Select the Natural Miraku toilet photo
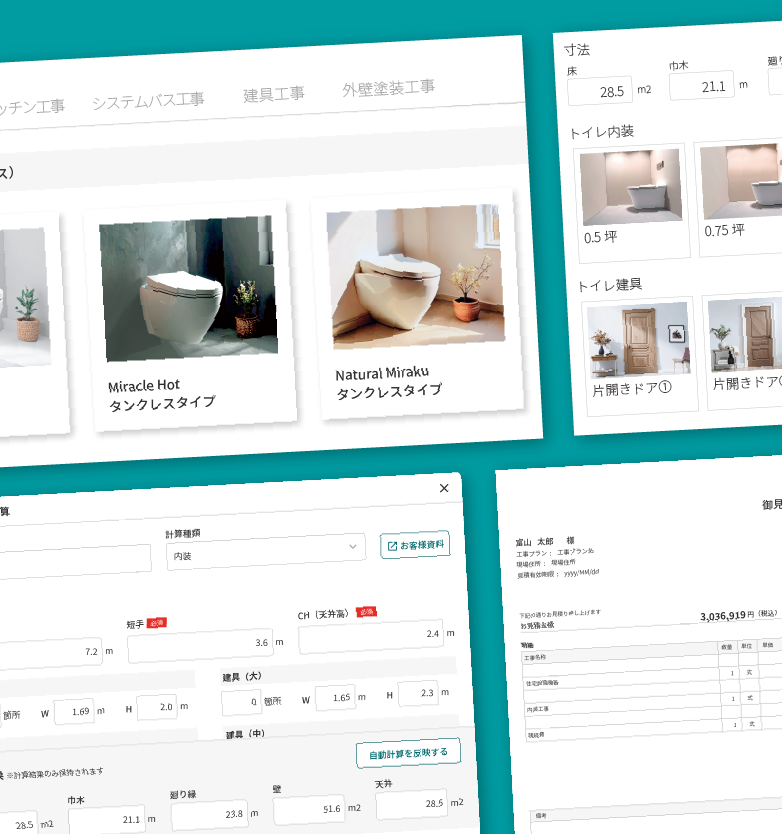 pos(415,277)
